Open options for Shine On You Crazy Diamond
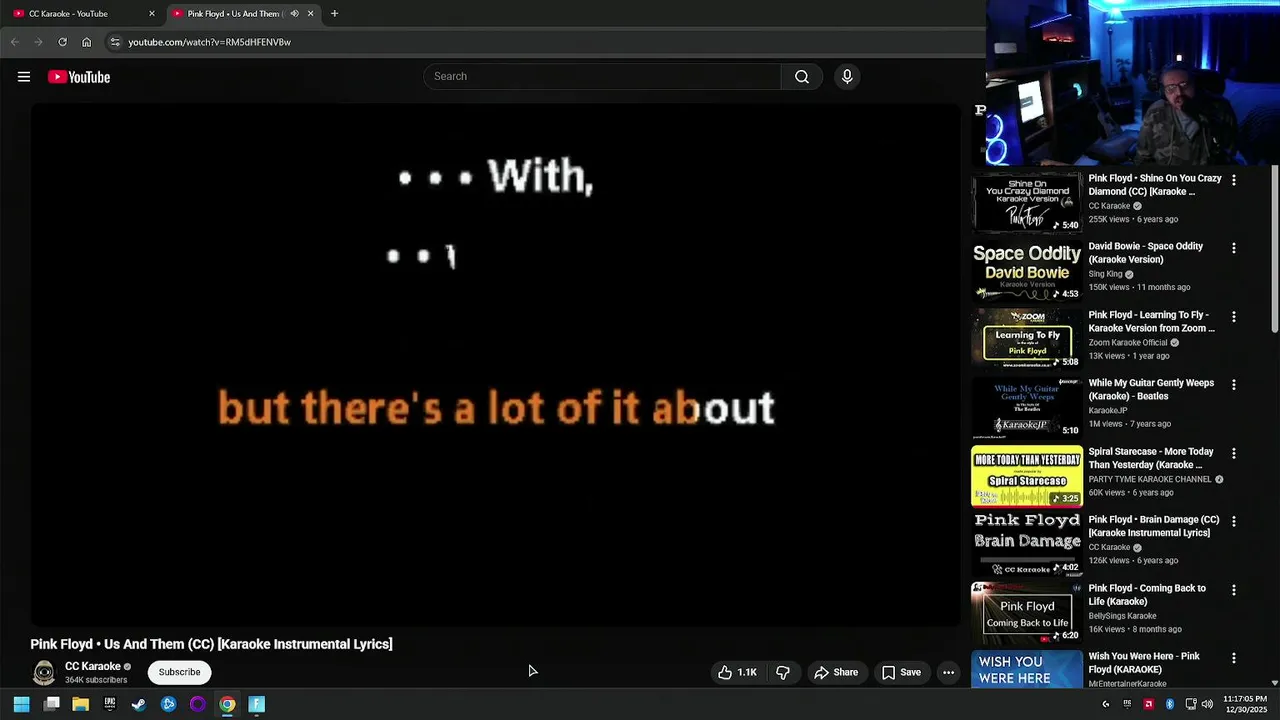Viewport: 1280px width, 720px height. click(x=1234, y=180)
